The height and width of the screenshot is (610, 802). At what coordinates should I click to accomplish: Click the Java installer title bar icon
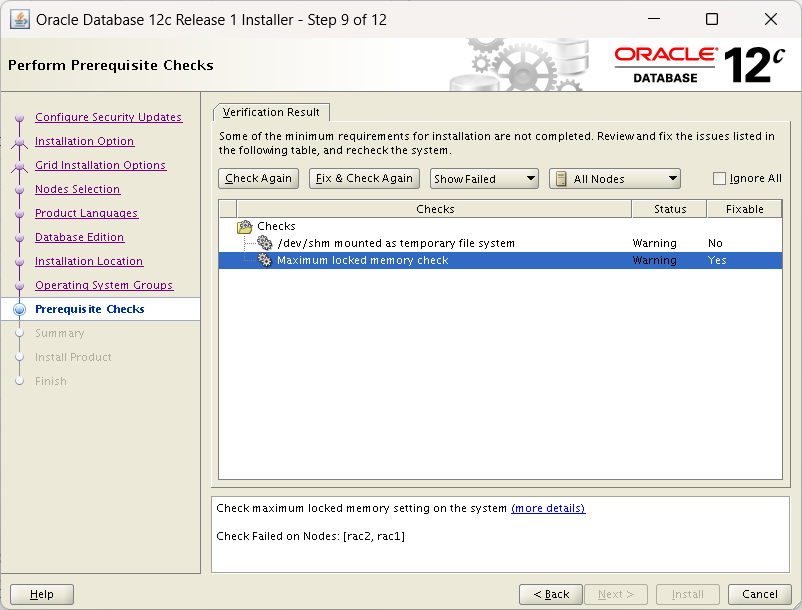click(20, 20)
